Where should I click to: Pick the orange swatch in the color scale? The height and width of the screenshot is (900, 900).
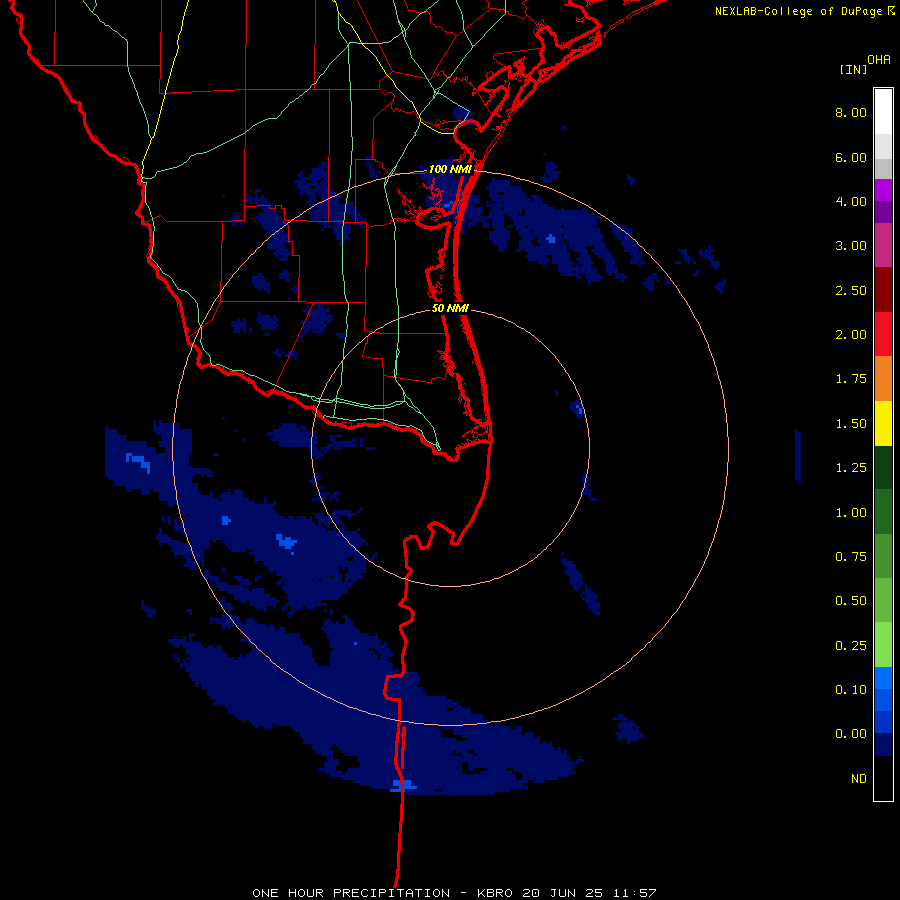tap(883, 378)
